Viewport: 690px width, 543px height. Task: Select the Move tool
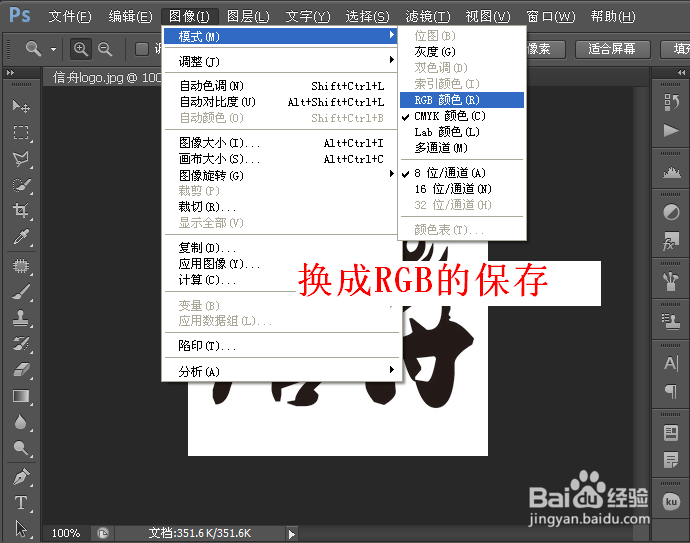(20, 106)
